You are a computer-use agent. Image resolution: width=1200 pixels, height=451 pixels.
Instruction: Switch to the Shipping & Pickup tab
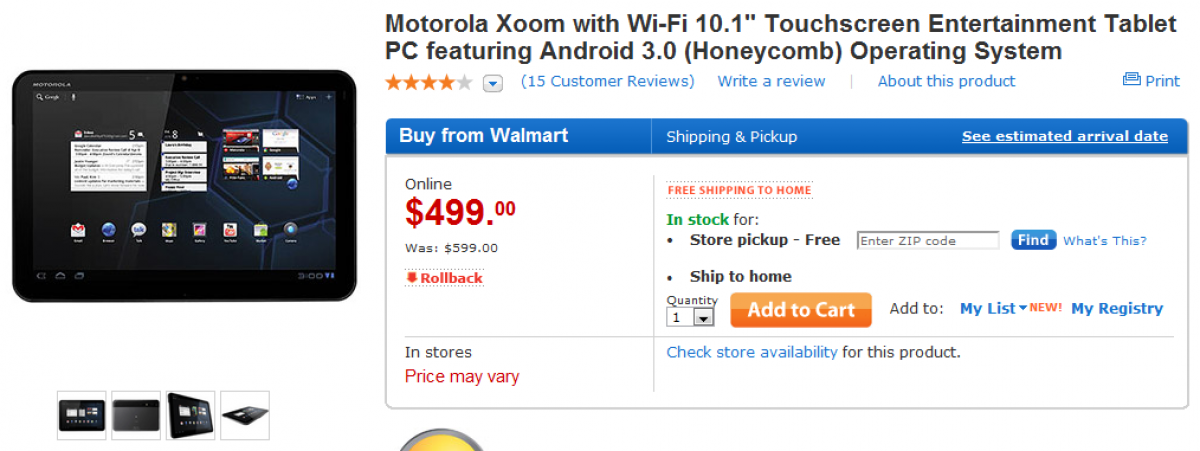pos(732,137)
